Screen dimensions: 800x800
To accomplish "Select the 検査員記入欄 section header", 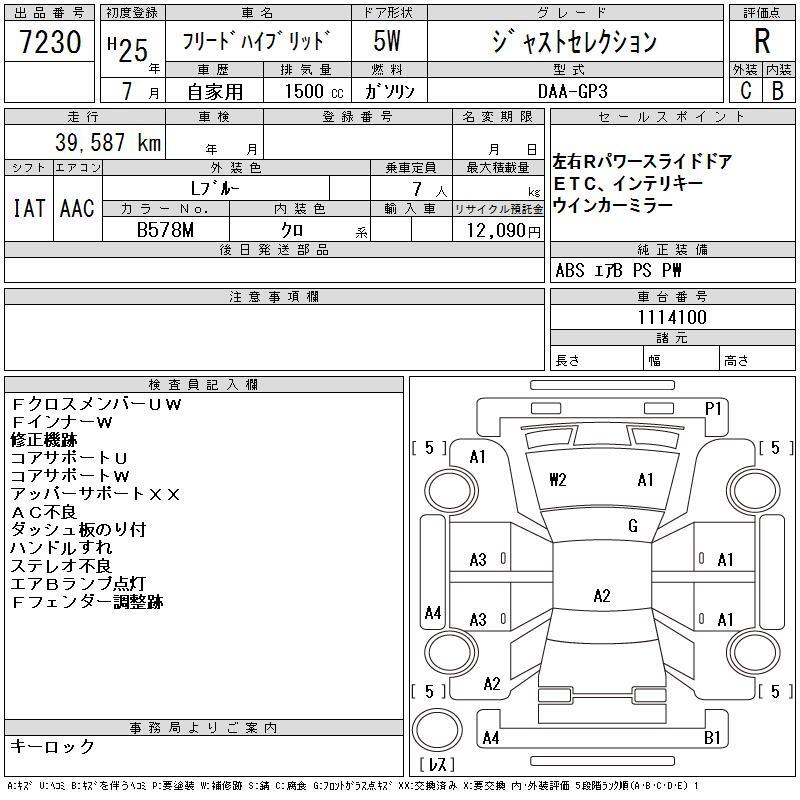I will pos(203,384).
